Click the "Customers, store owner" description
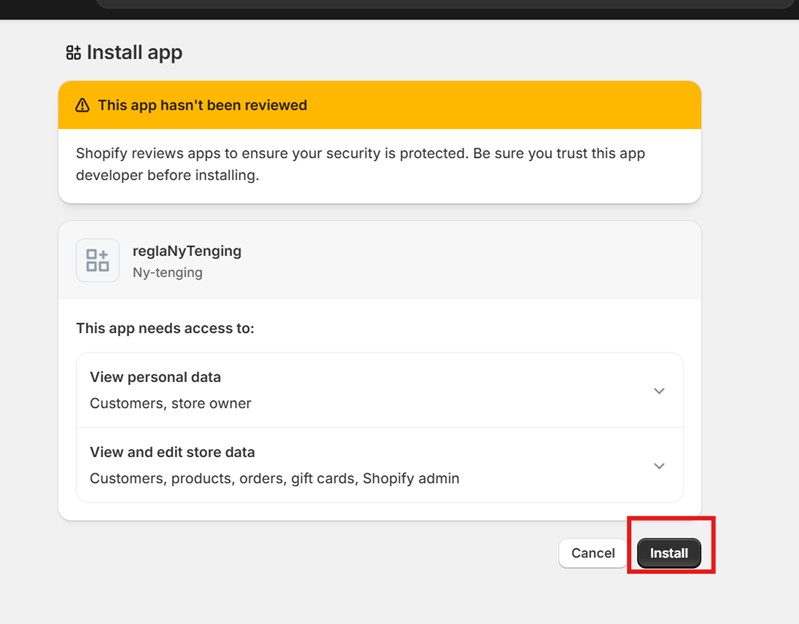This screenshot has width=799, height=624. (x=170, y=403)
